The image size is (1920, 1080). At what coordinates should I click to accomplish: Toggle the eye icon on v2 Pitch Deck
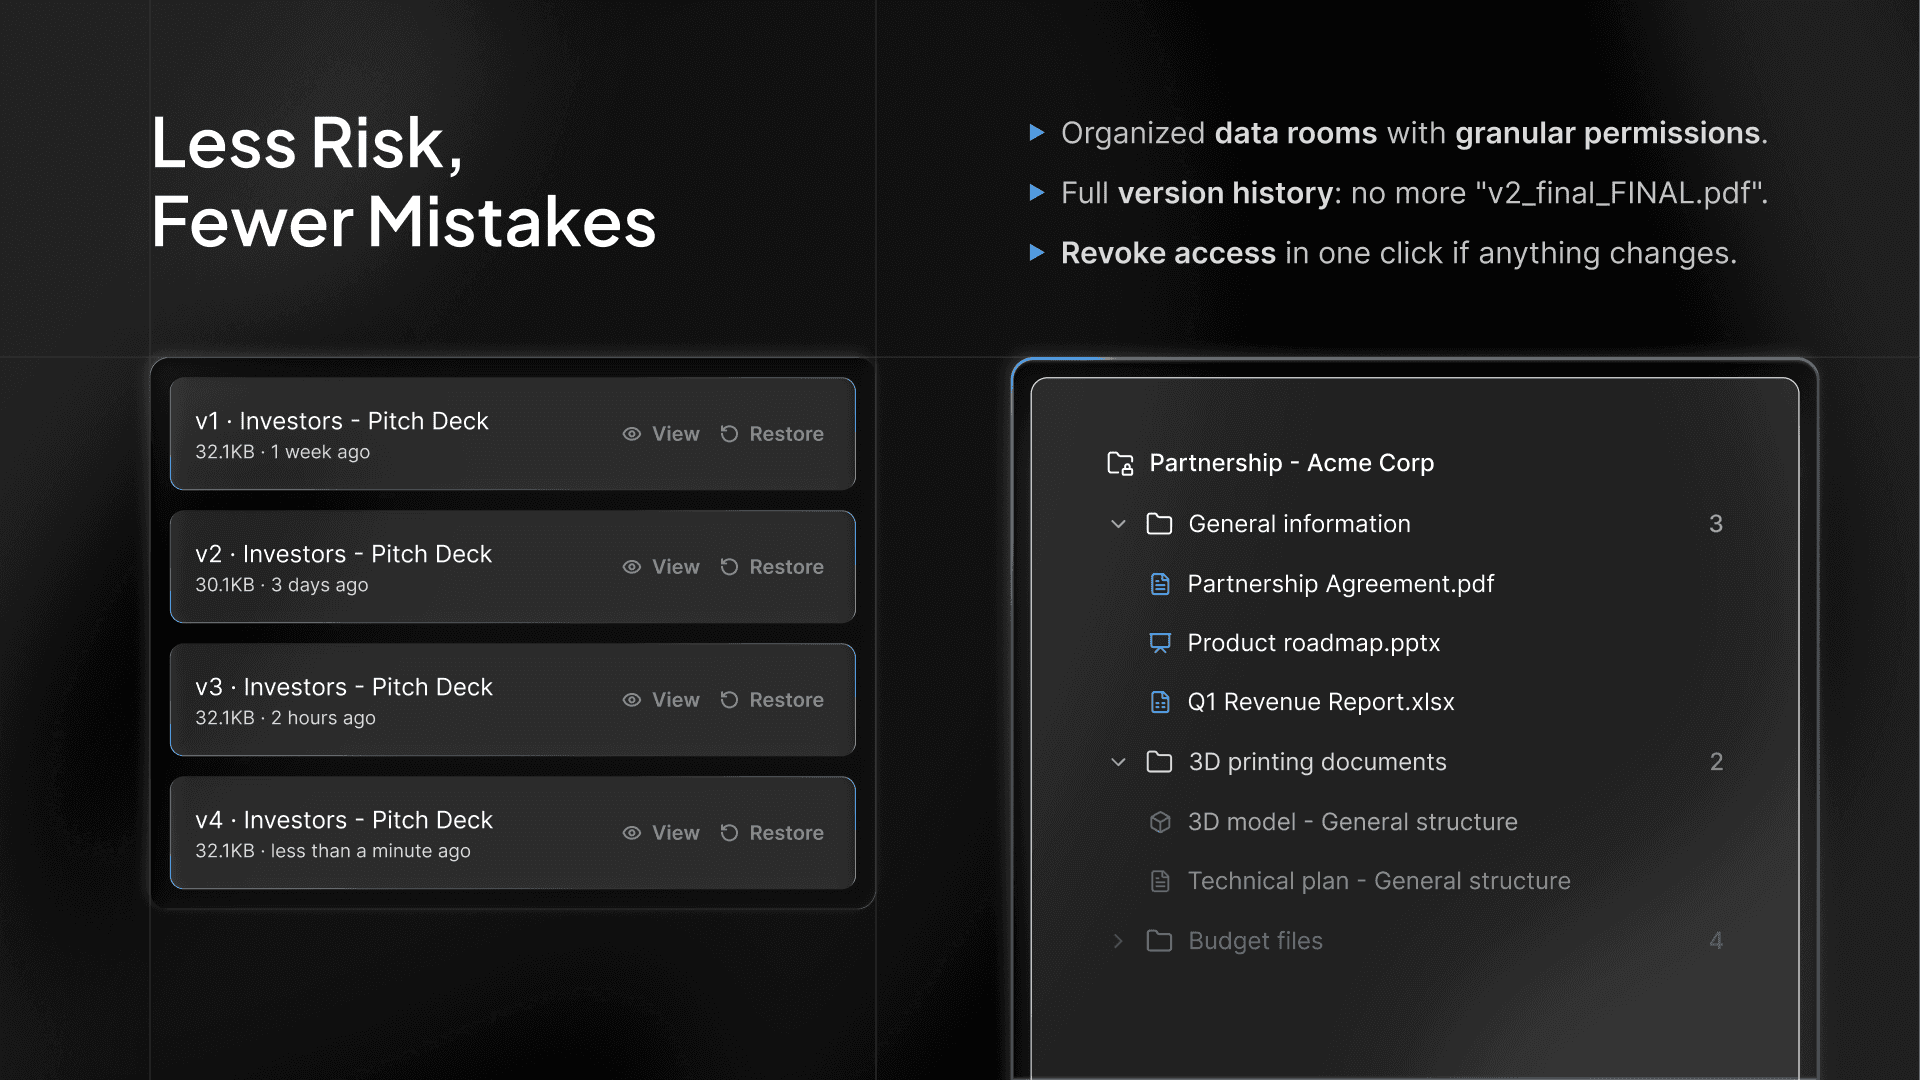[631, 567]
